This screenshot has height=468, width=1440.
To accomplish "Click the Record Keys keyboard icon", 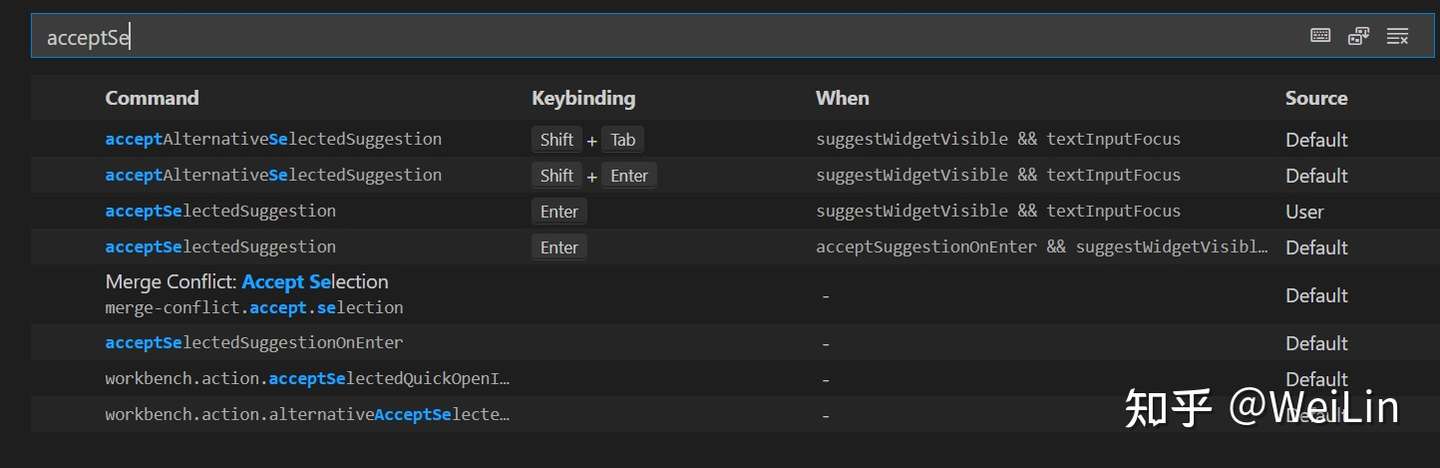I will (1320, 36).
